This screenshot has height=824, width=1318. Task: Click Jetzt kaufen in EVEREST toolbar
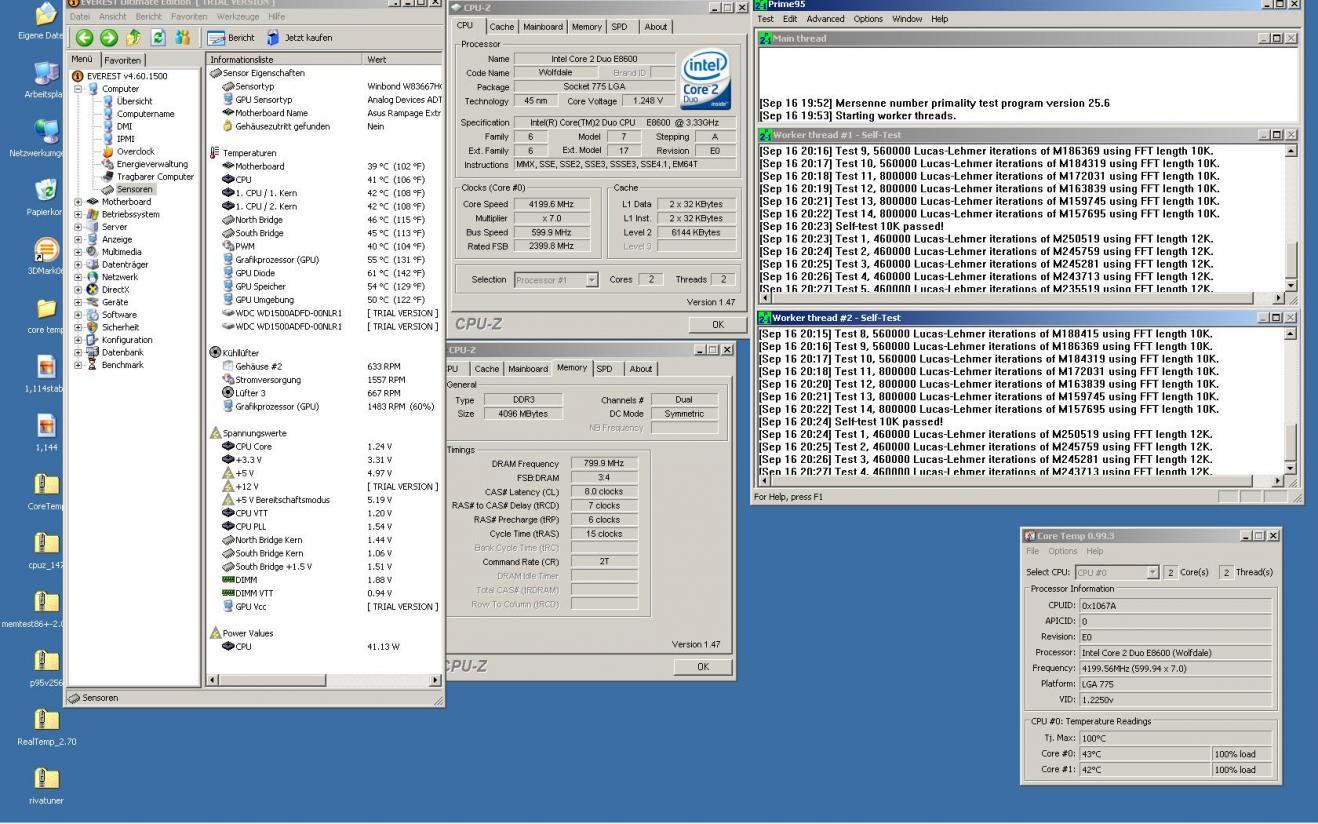(299, 38)
